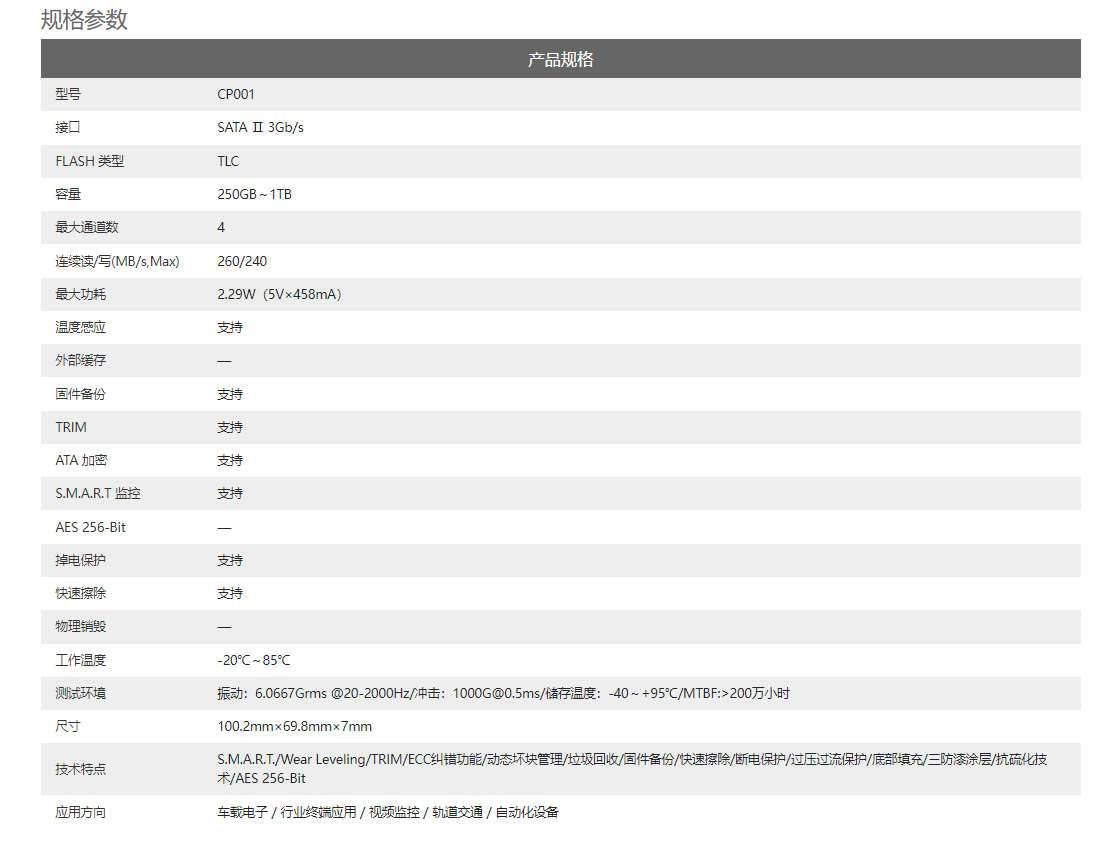Select the 'SATA II 3Gb/s' interface value
This screenshot has height=842, width=1101.
(x=261, y=127)
